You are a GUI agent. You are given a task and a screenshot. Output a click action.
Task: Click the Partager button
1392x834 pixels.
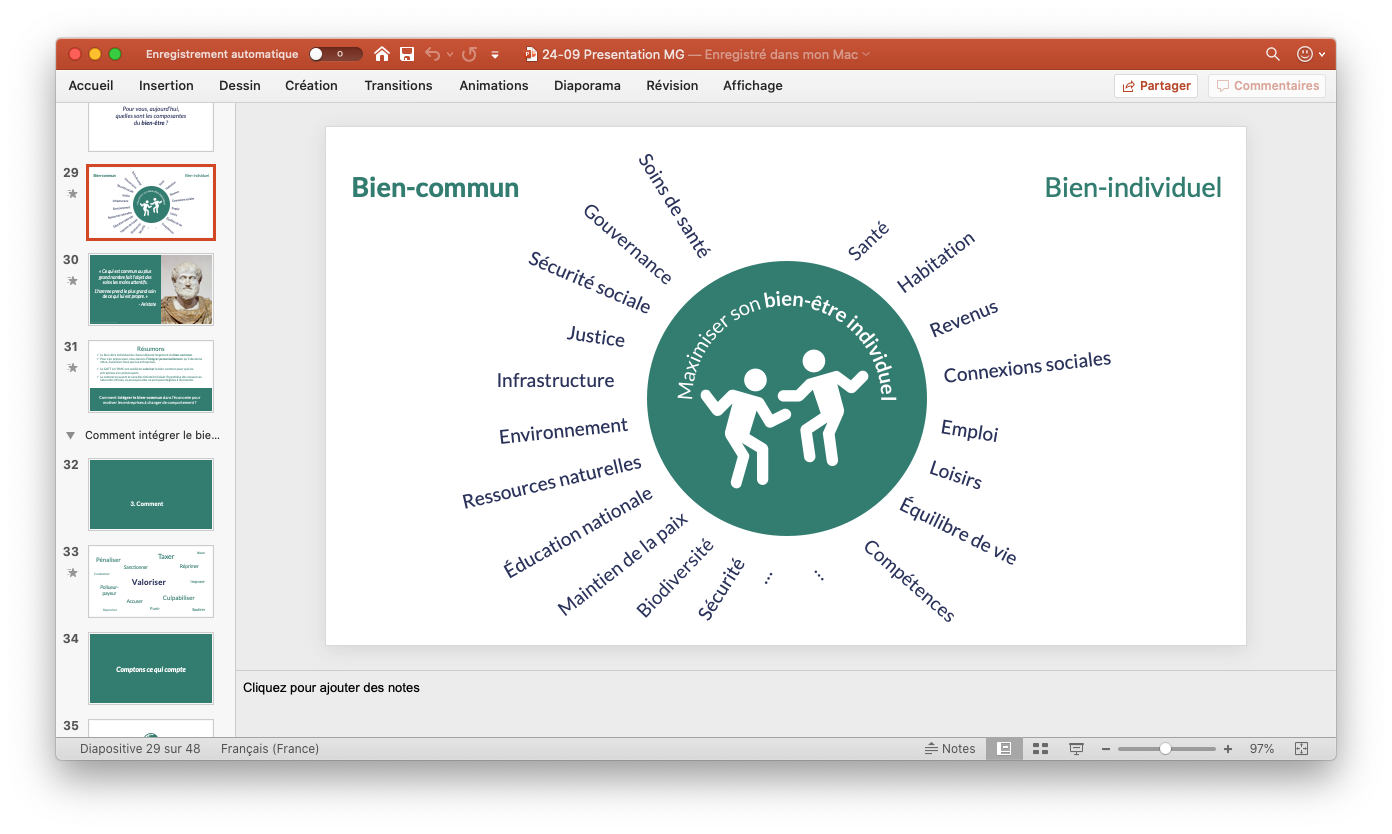point(1156,86)
